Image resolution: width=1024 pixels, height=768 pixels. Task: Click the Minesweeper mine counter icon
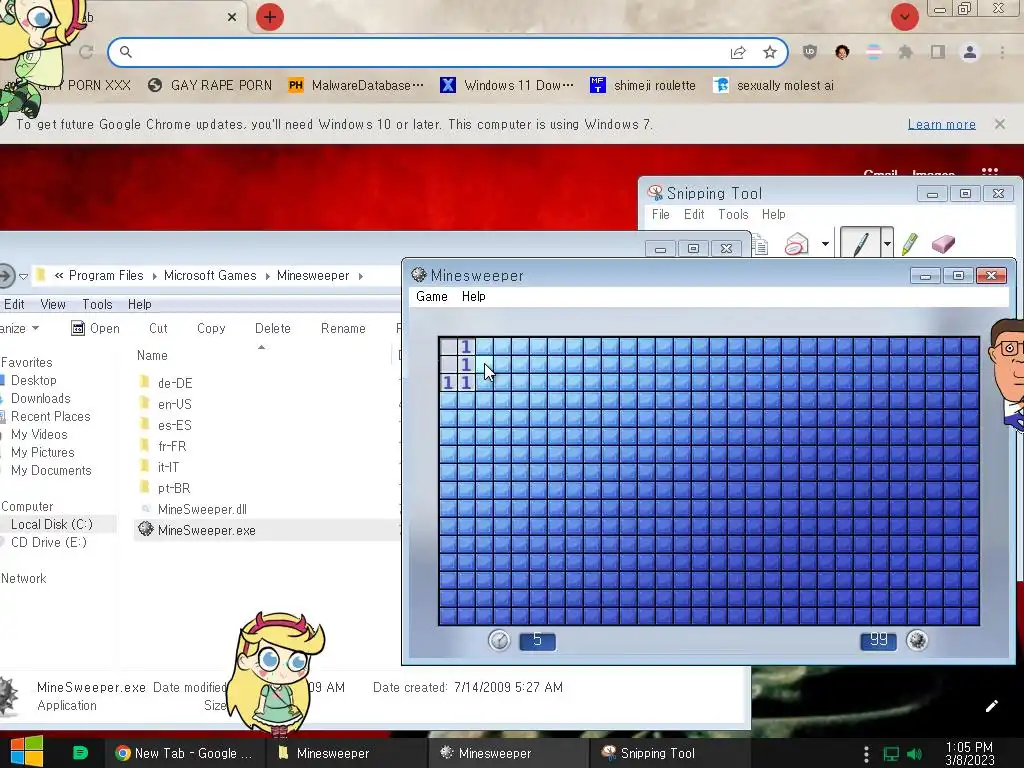click(917, 640)
